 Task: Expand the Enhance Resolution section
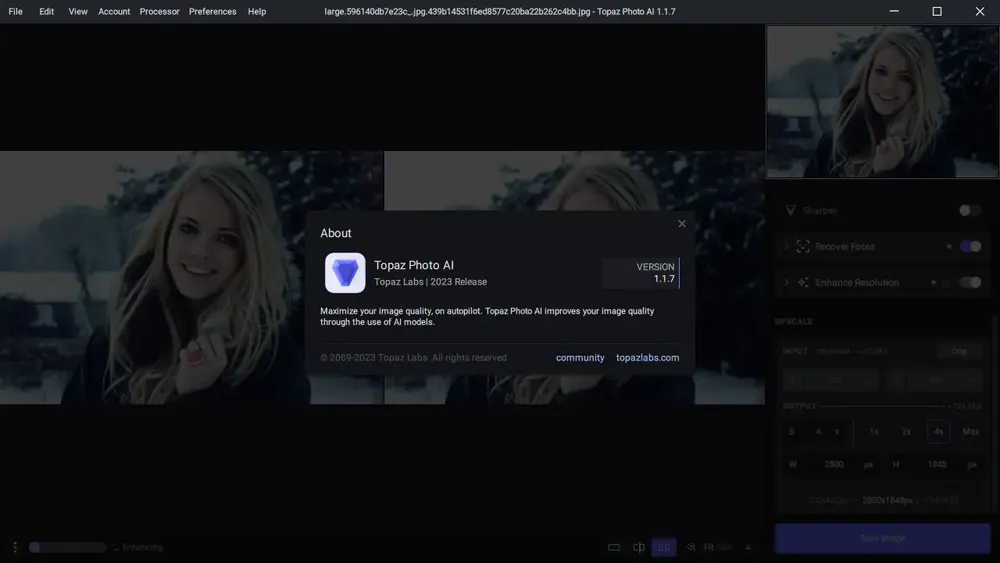point(786,282)
